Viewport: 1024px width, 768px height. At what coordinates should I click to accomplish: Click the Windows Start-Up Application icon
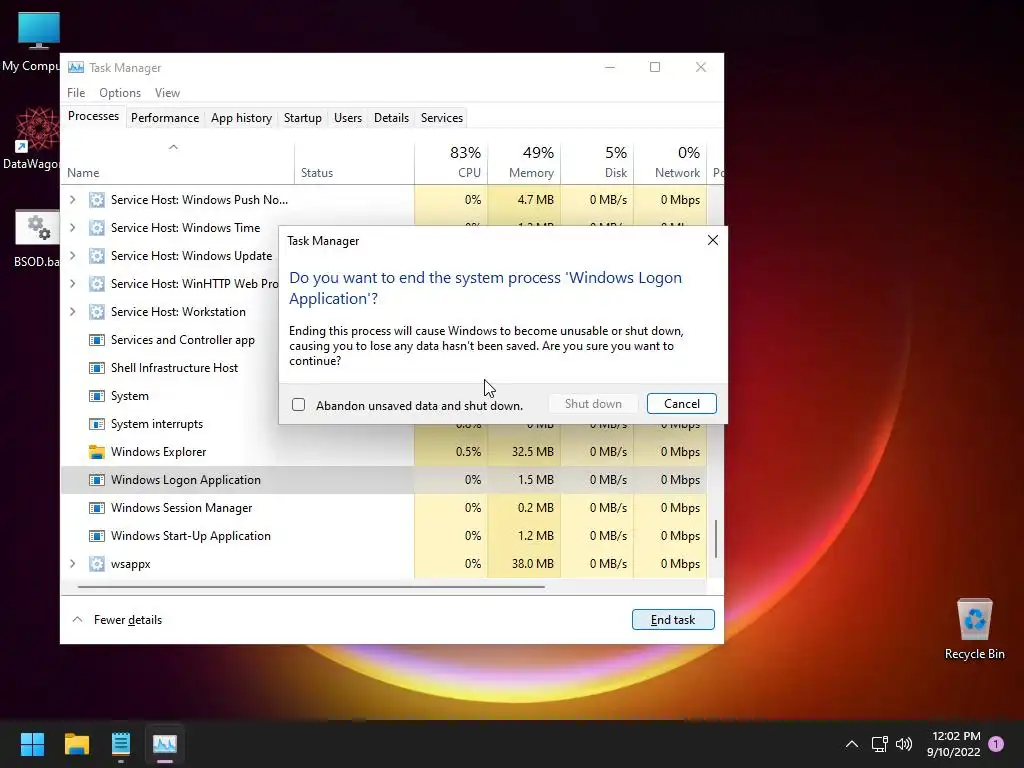(x=97, y=536)
